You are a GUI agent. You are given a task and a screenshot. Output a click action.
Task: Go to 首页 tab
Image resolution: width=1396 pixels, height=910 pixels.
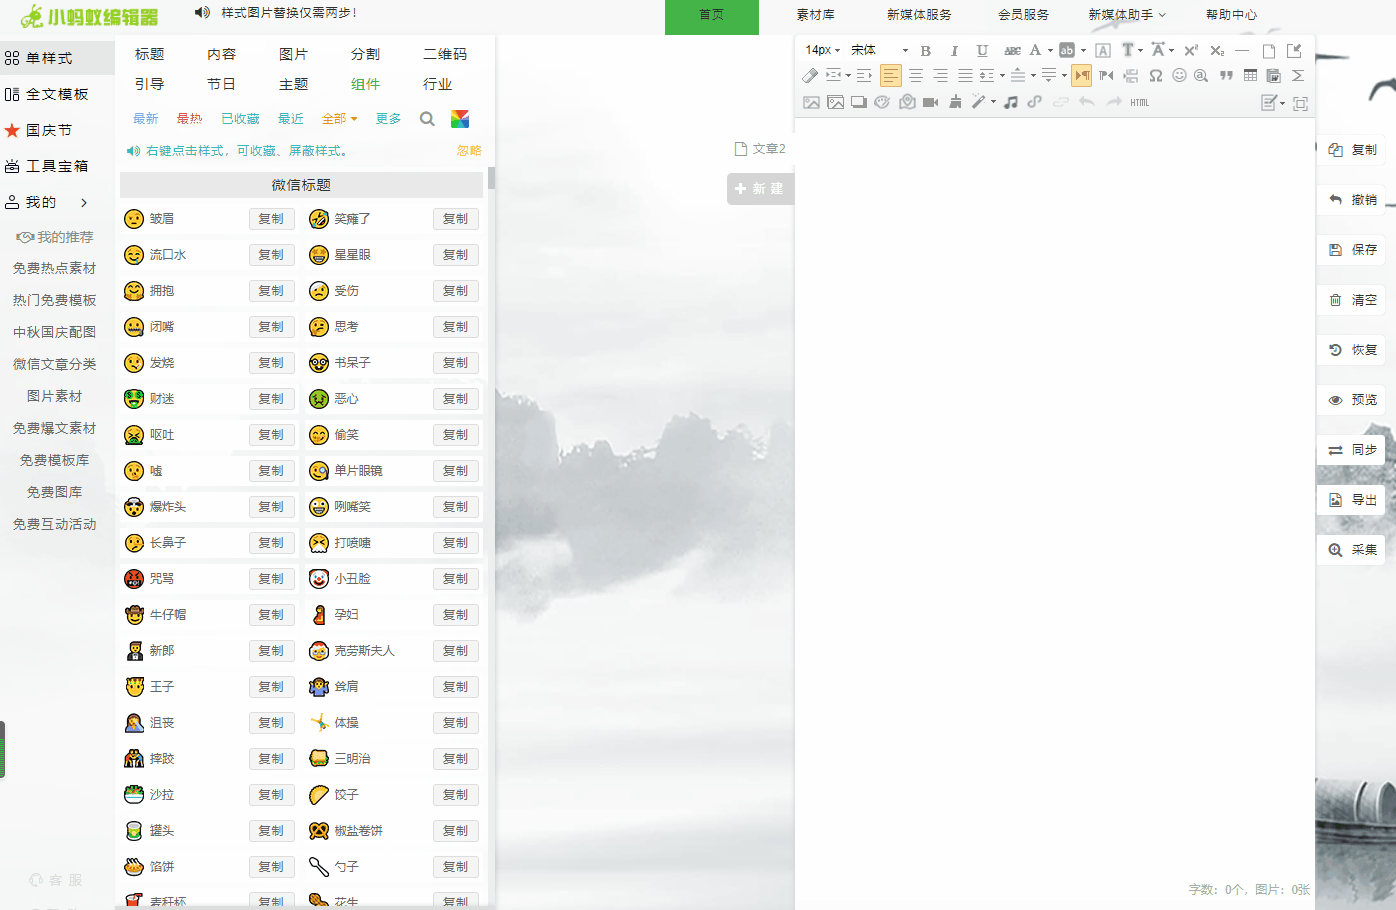(x=712, y=15)
